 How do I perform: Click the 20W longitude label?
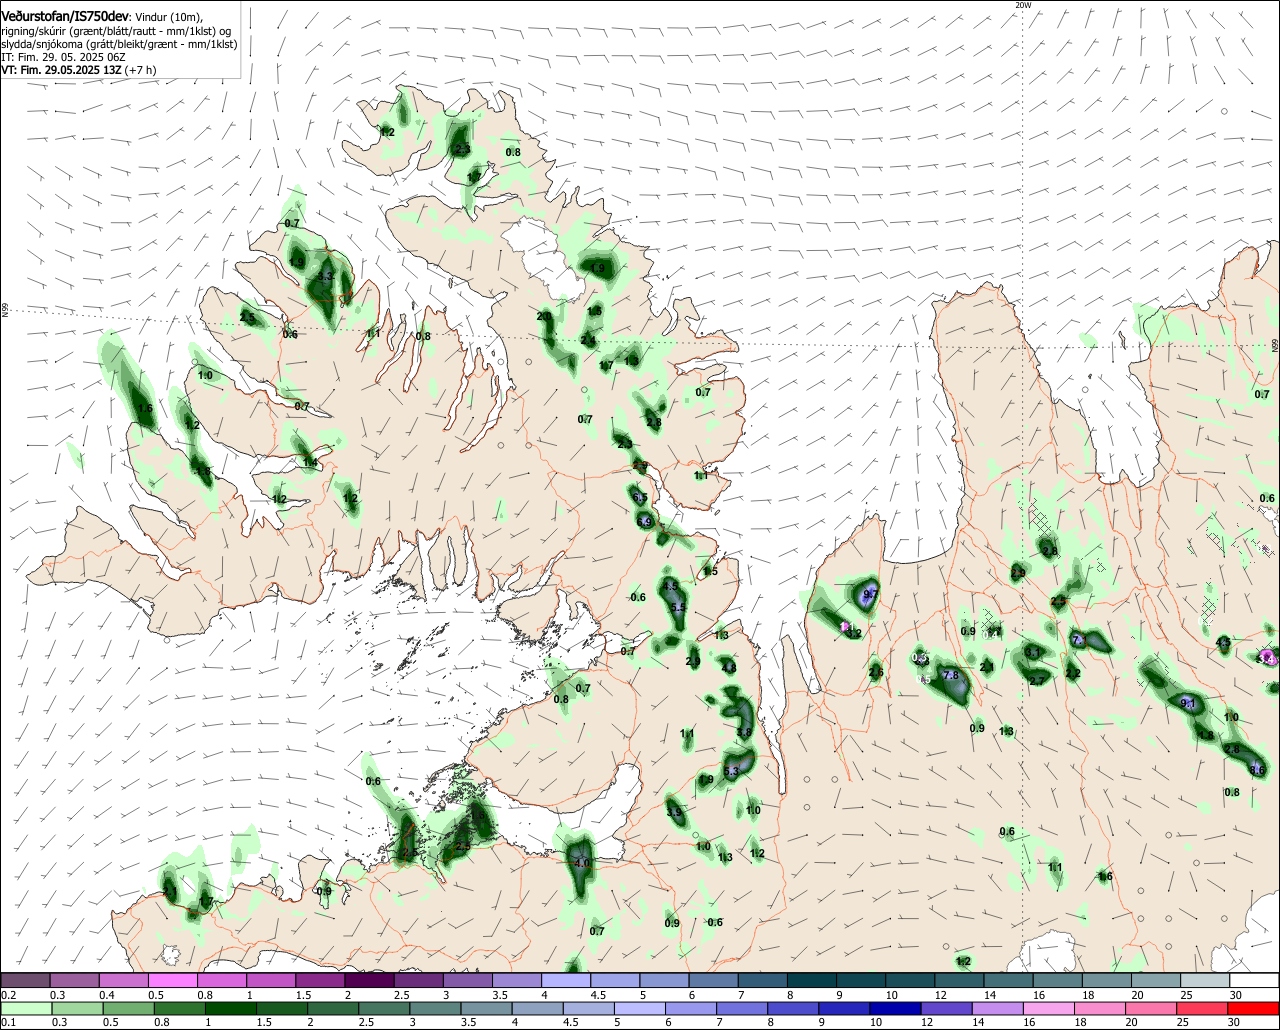(1022, 5)
